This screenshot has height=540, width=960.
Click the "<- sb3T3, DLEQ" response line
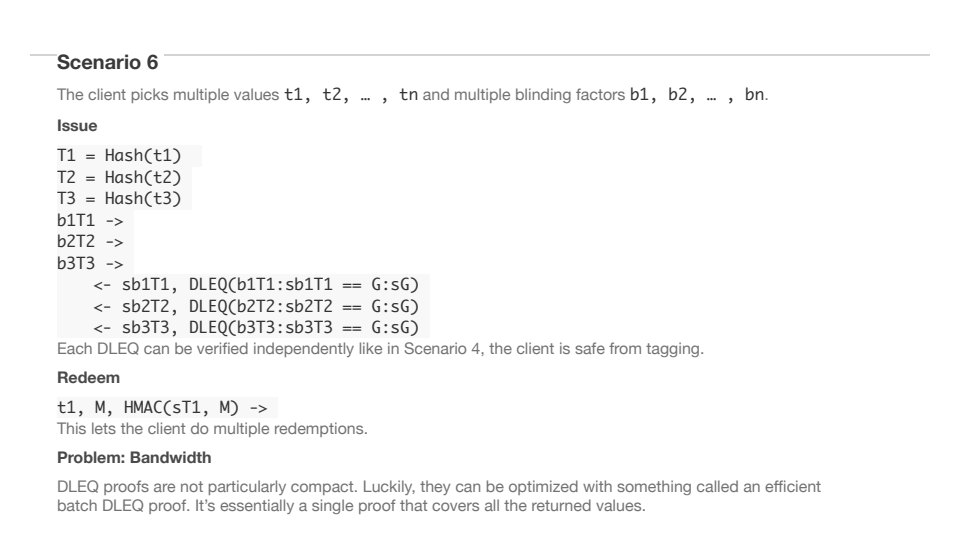click(256, 327)
